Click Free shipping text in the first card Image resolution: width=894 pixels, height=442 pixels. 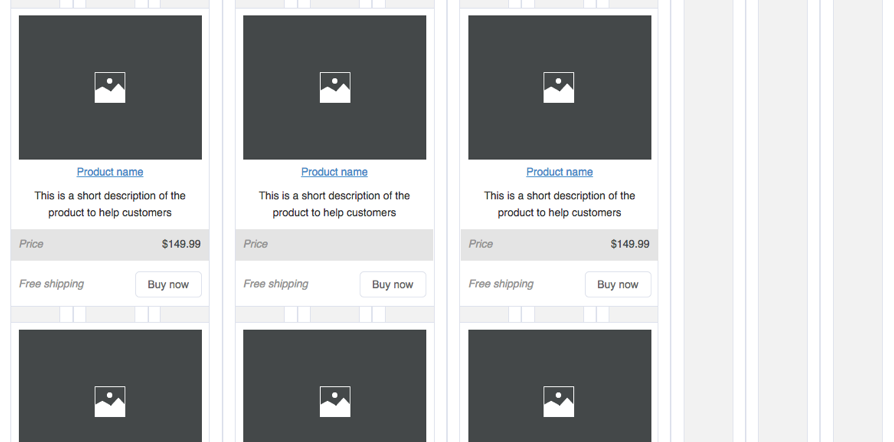(x=52, y=284)
